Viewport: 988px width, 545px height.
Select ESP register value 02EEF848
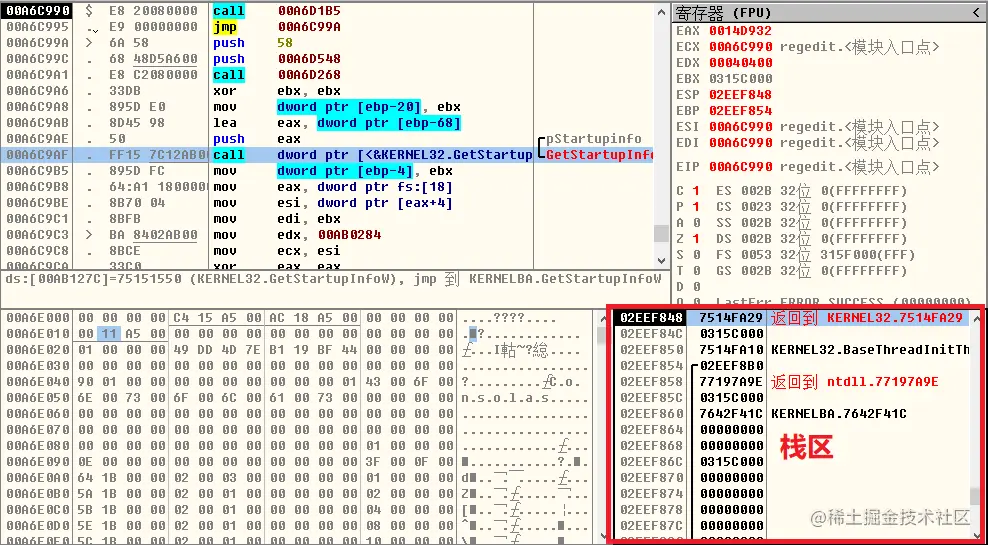tap(740, 95)
